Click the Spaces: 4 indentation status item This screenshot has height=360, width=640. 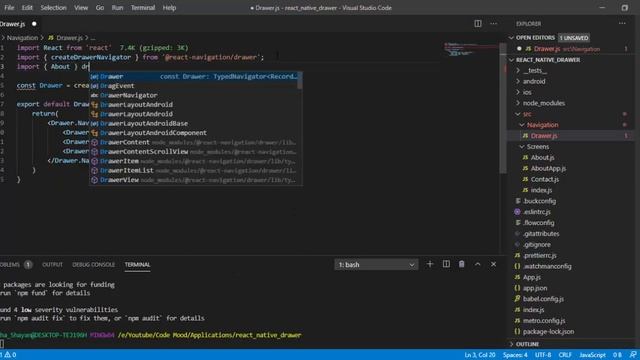tap(515, 355)
